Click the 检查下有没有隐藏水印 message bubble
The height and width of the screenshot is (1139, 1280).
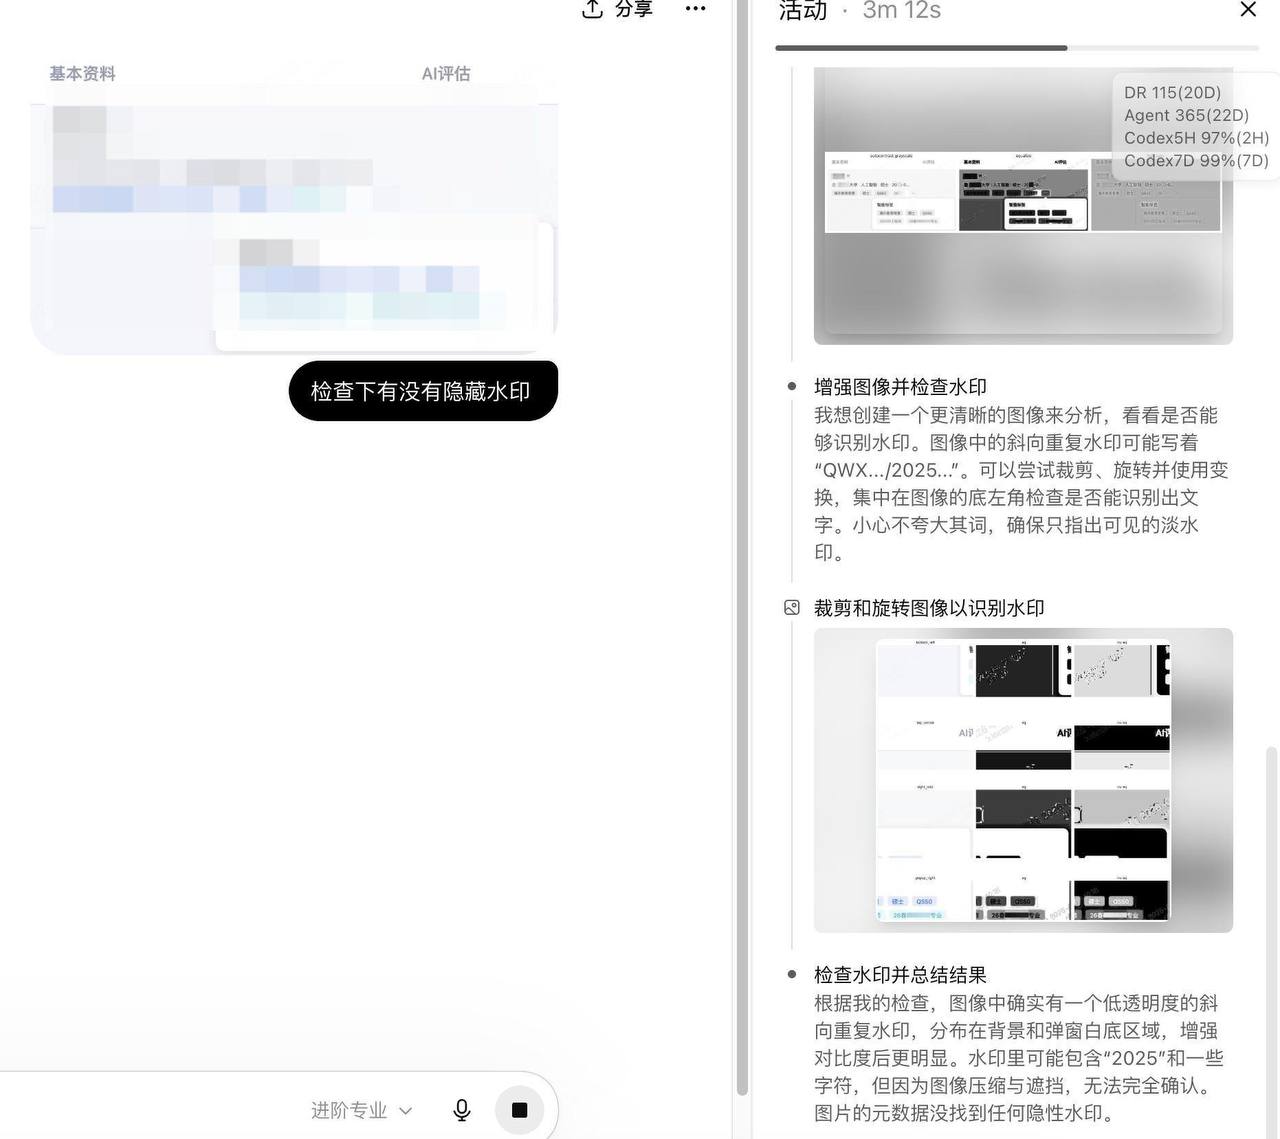pyautogui.click(x=423, y=391)
